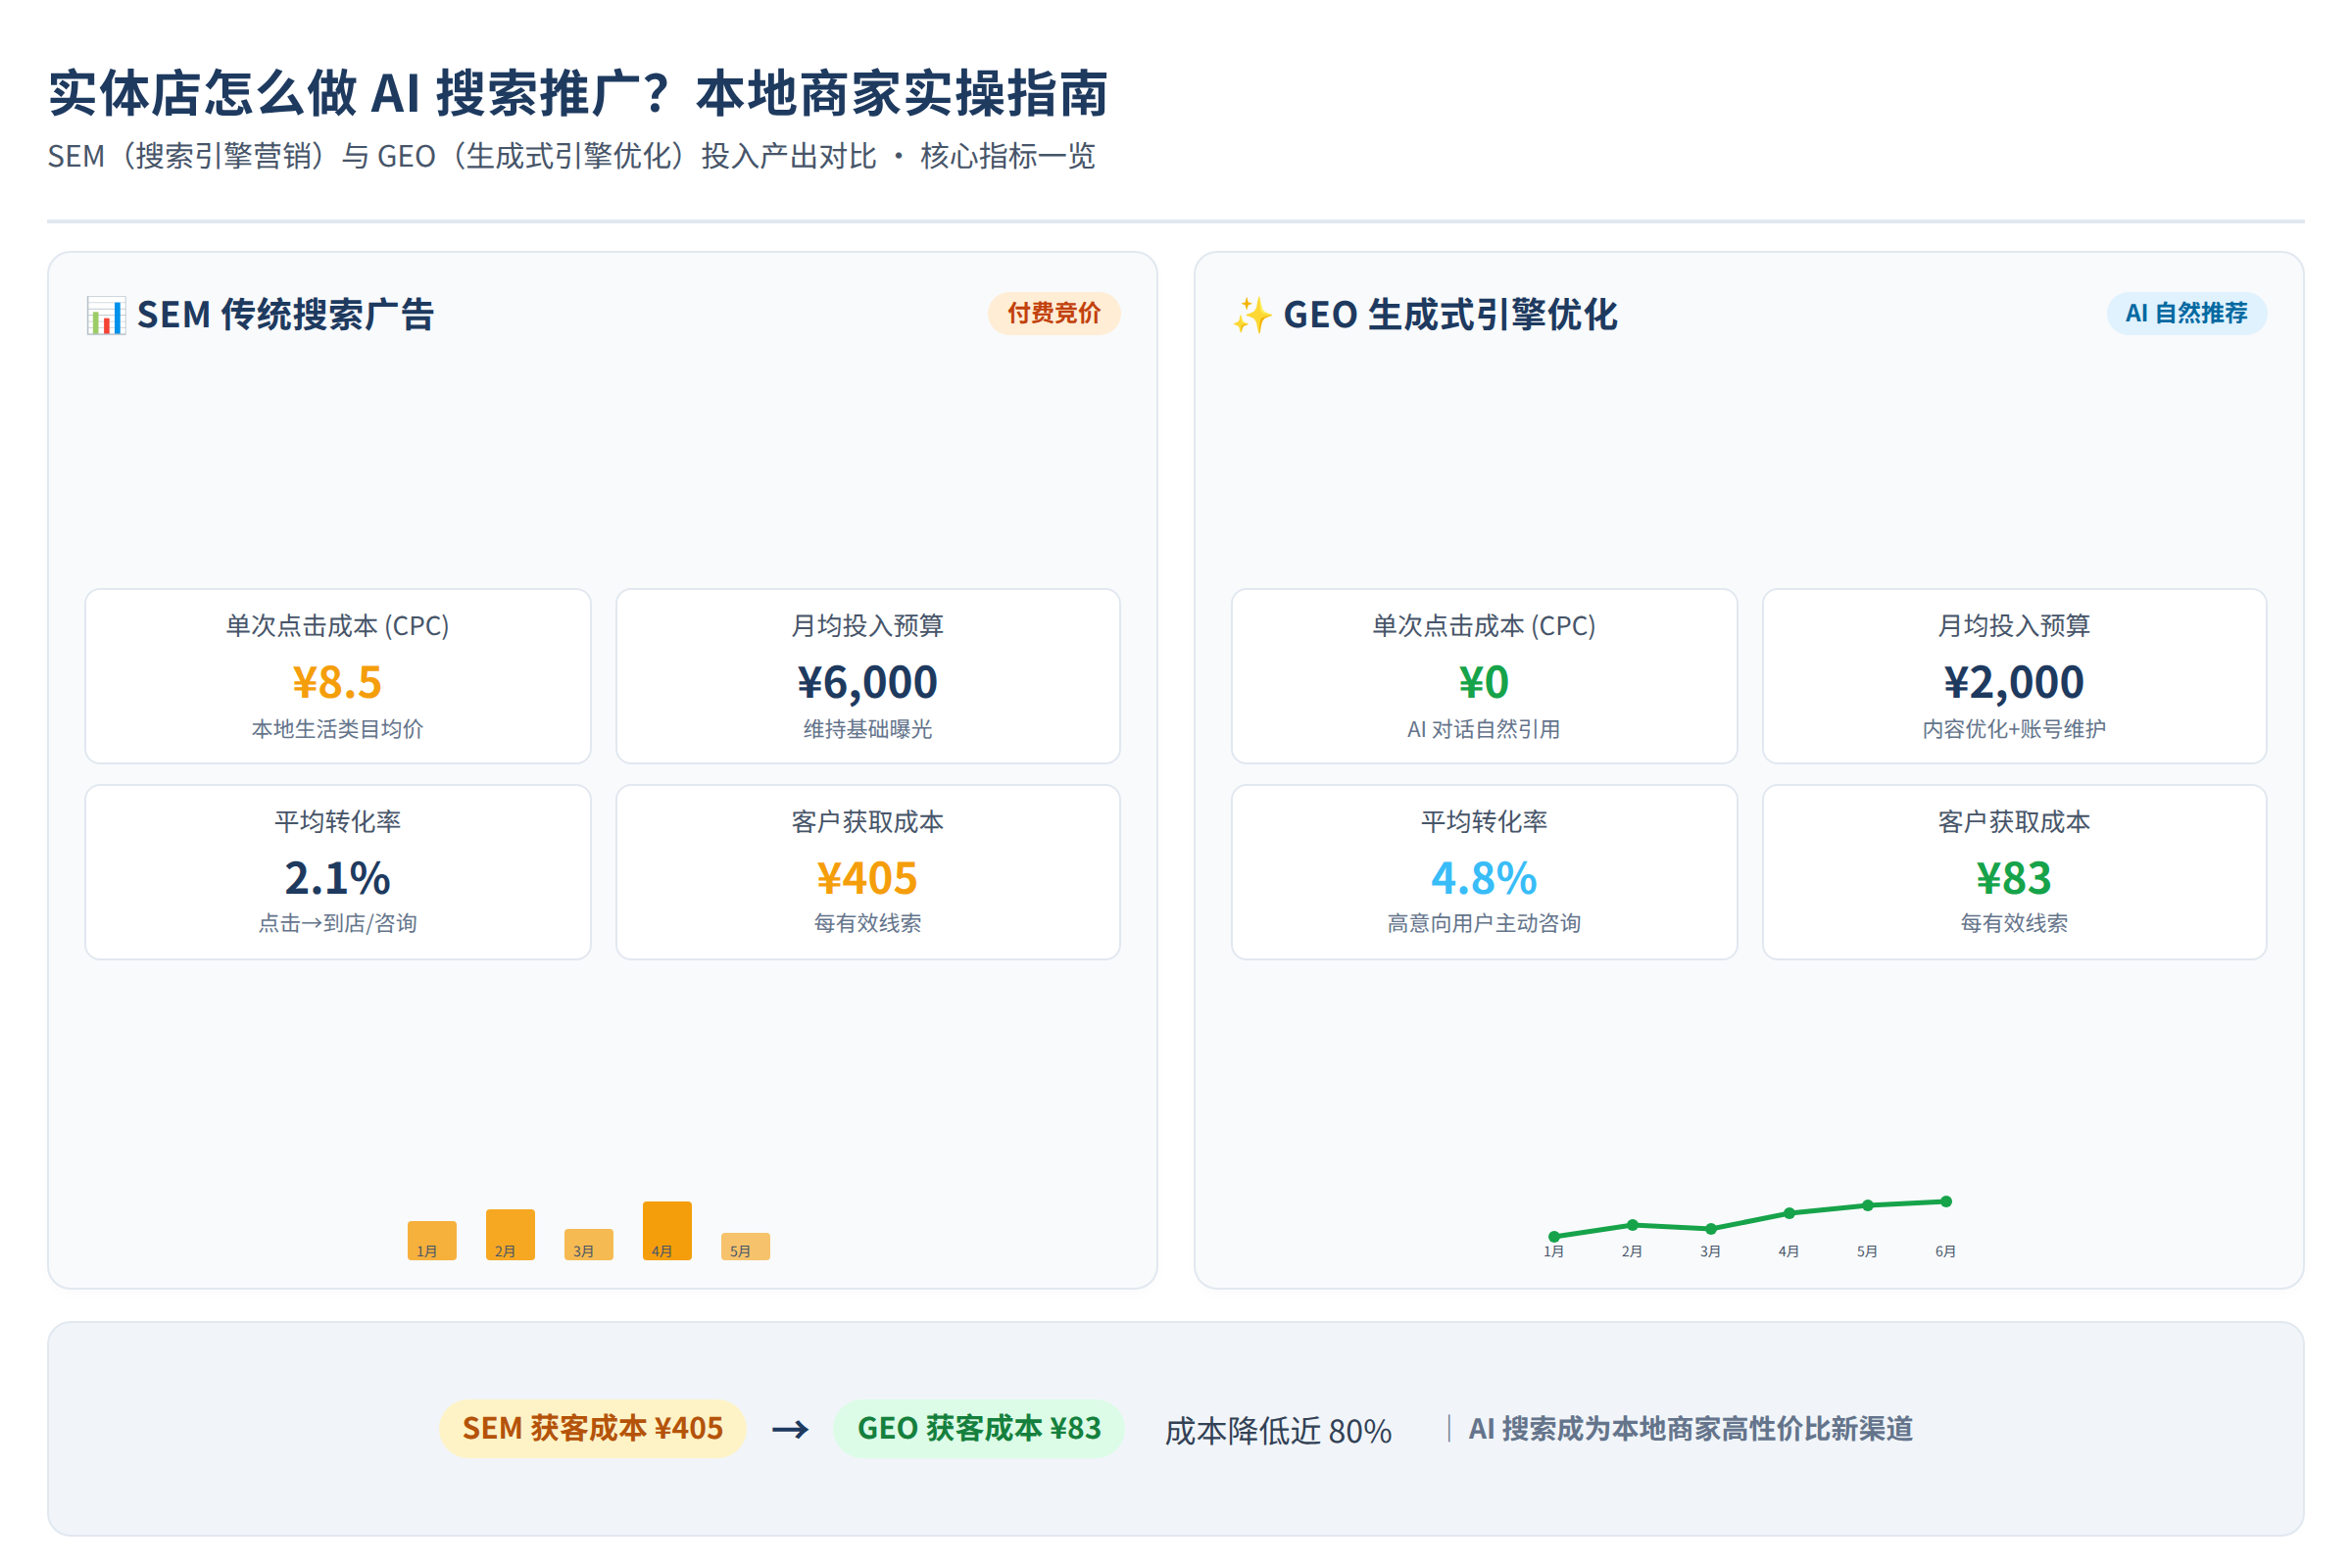This screenshot has height=1568, width=2352.
Task: Click the 3月 point on GEO line chart
Action: pos(1711,1228)
